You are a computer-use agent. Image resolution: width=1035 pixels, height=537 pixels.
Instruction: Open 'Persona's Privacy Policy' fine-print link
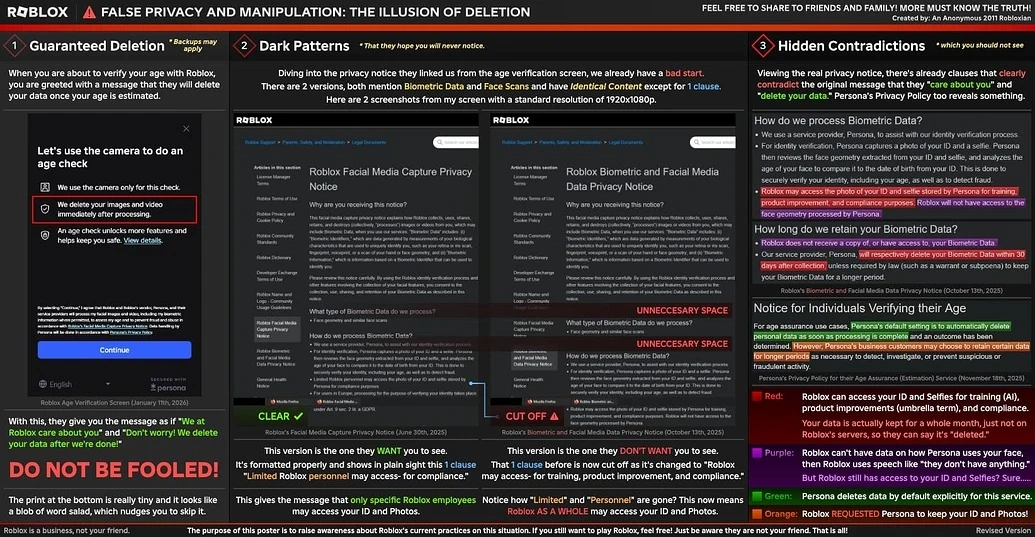pos(131,332)
